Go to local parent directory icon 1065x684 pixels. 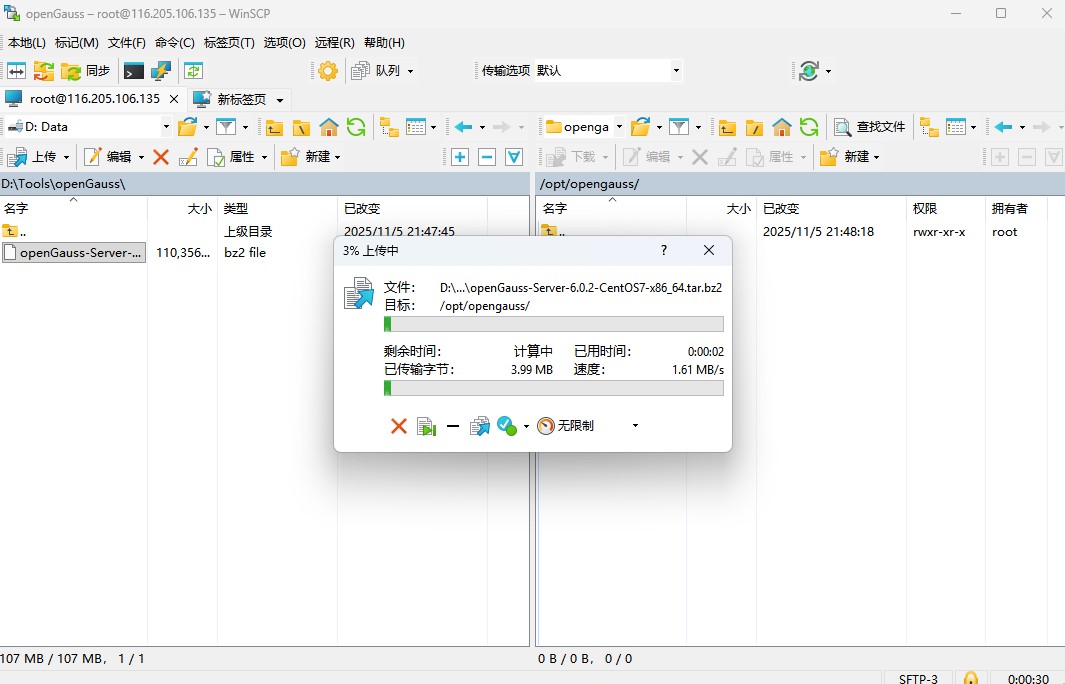pyautogui.click(x=274, y=127)
